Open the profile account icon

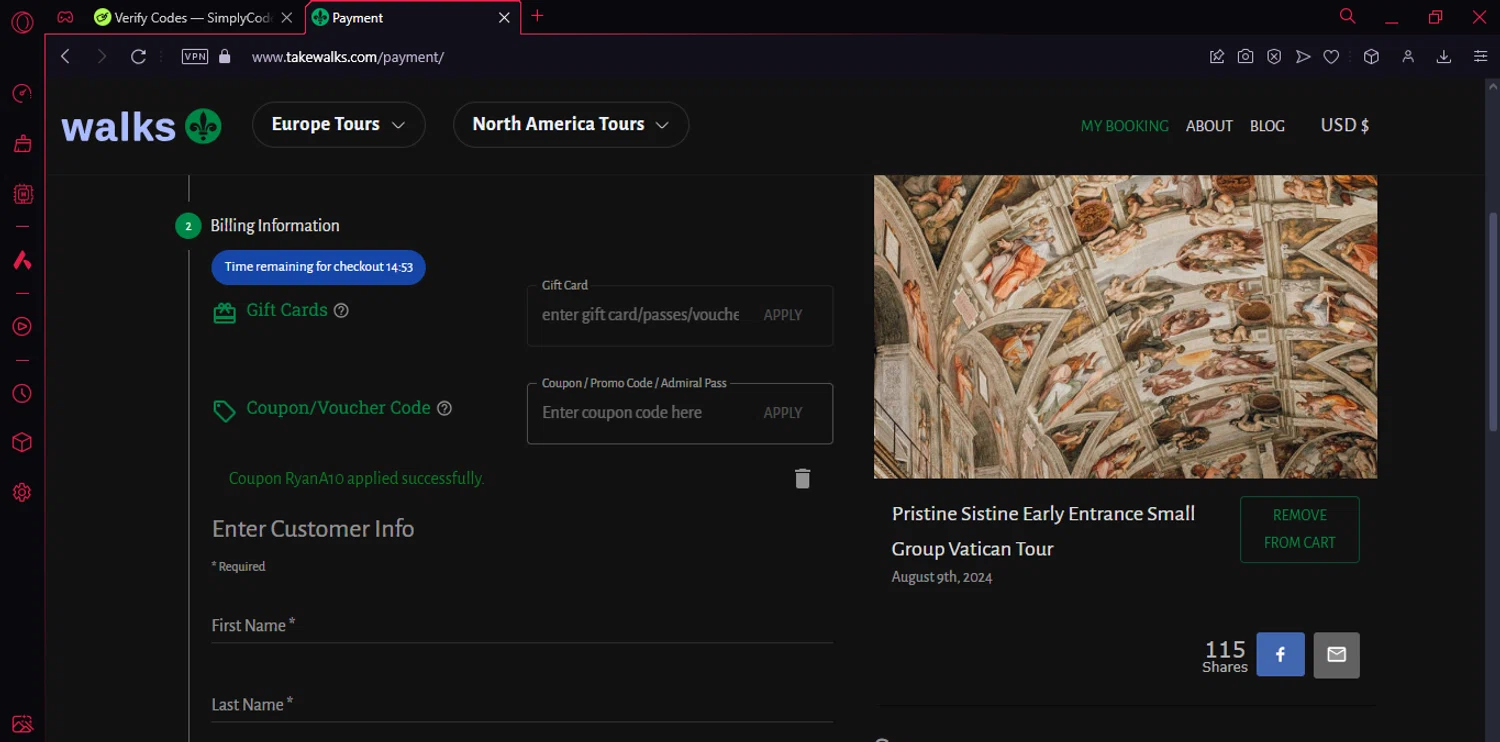[1408, 57]
